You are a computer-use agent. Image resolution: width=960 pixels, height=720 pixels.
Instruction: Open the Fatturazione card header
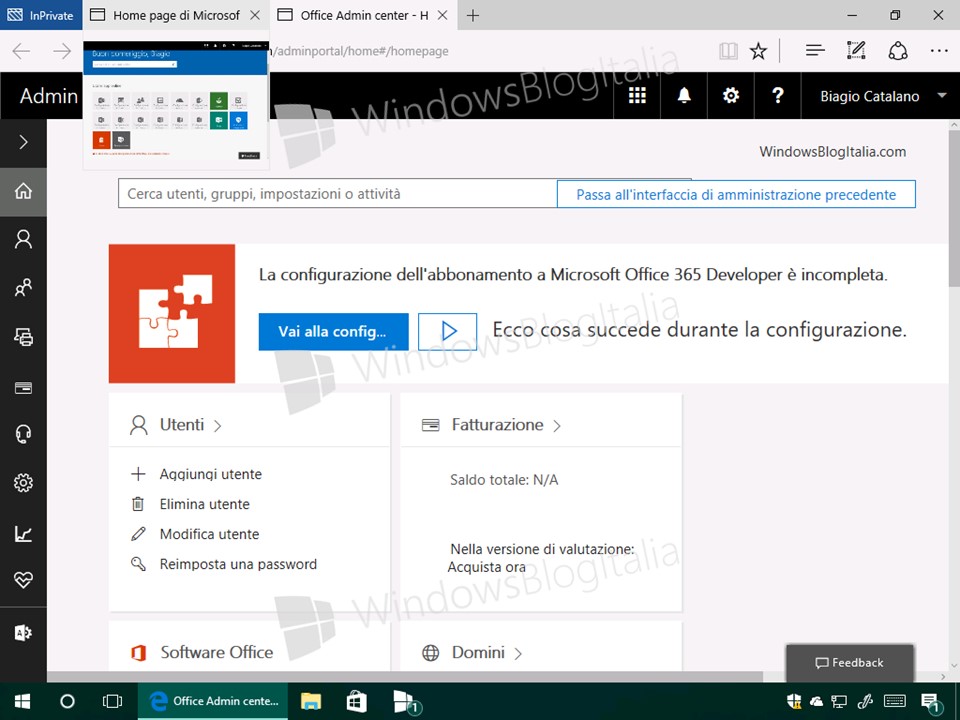(497, 425)
